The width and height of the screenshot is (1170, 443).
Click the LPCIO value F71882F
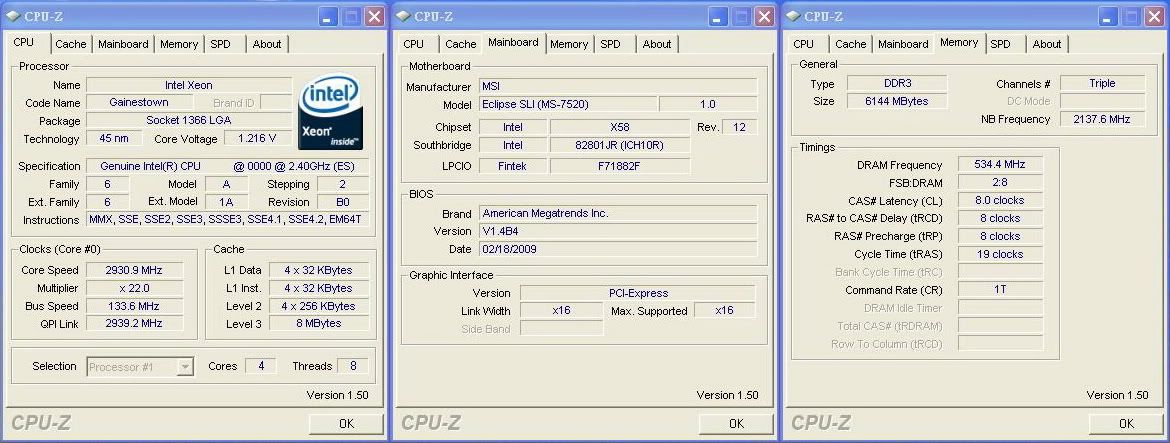pyautogui.click(x=619, y=166)
